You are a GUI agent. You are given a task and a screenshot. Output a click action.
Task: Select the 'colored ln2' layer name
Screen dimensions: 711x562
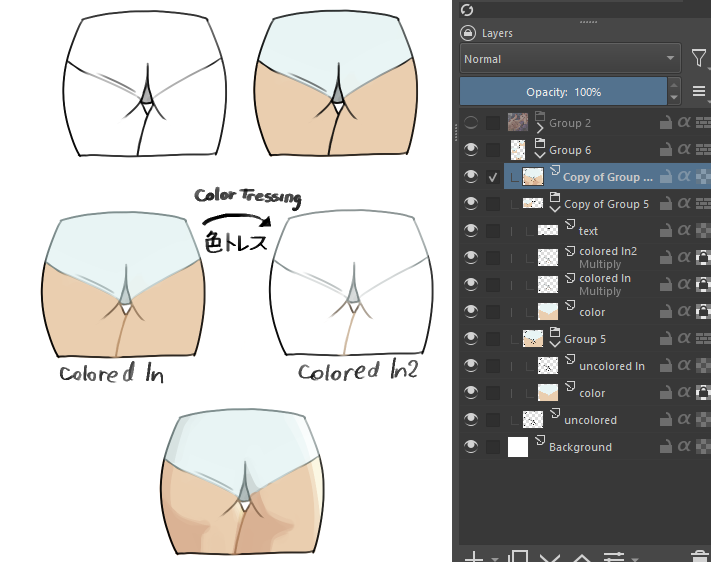coord(608,251)
